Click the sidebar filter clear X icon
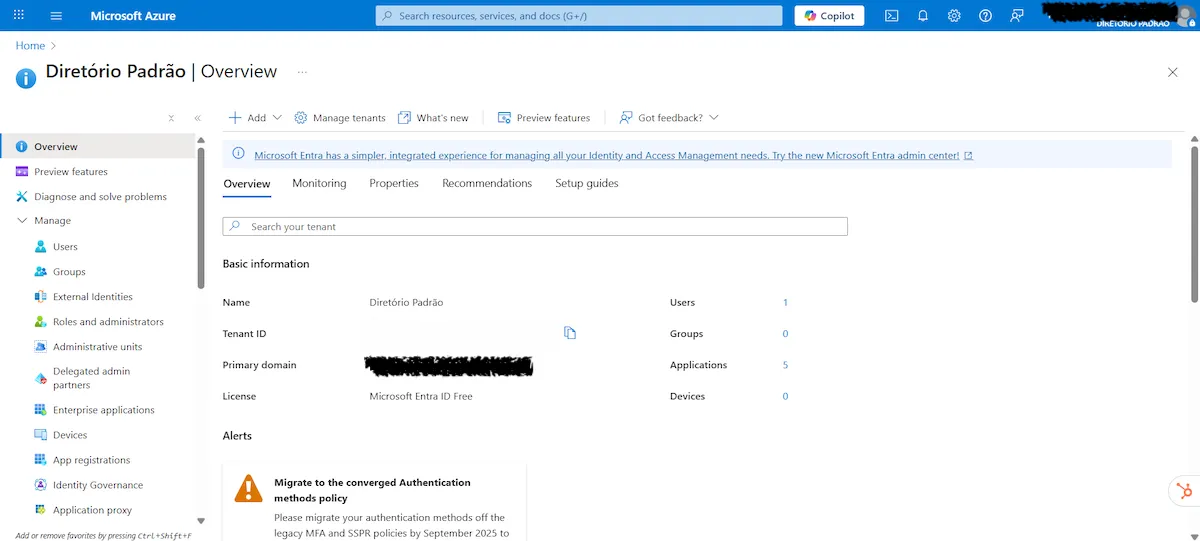 click(x=171, y=118)
